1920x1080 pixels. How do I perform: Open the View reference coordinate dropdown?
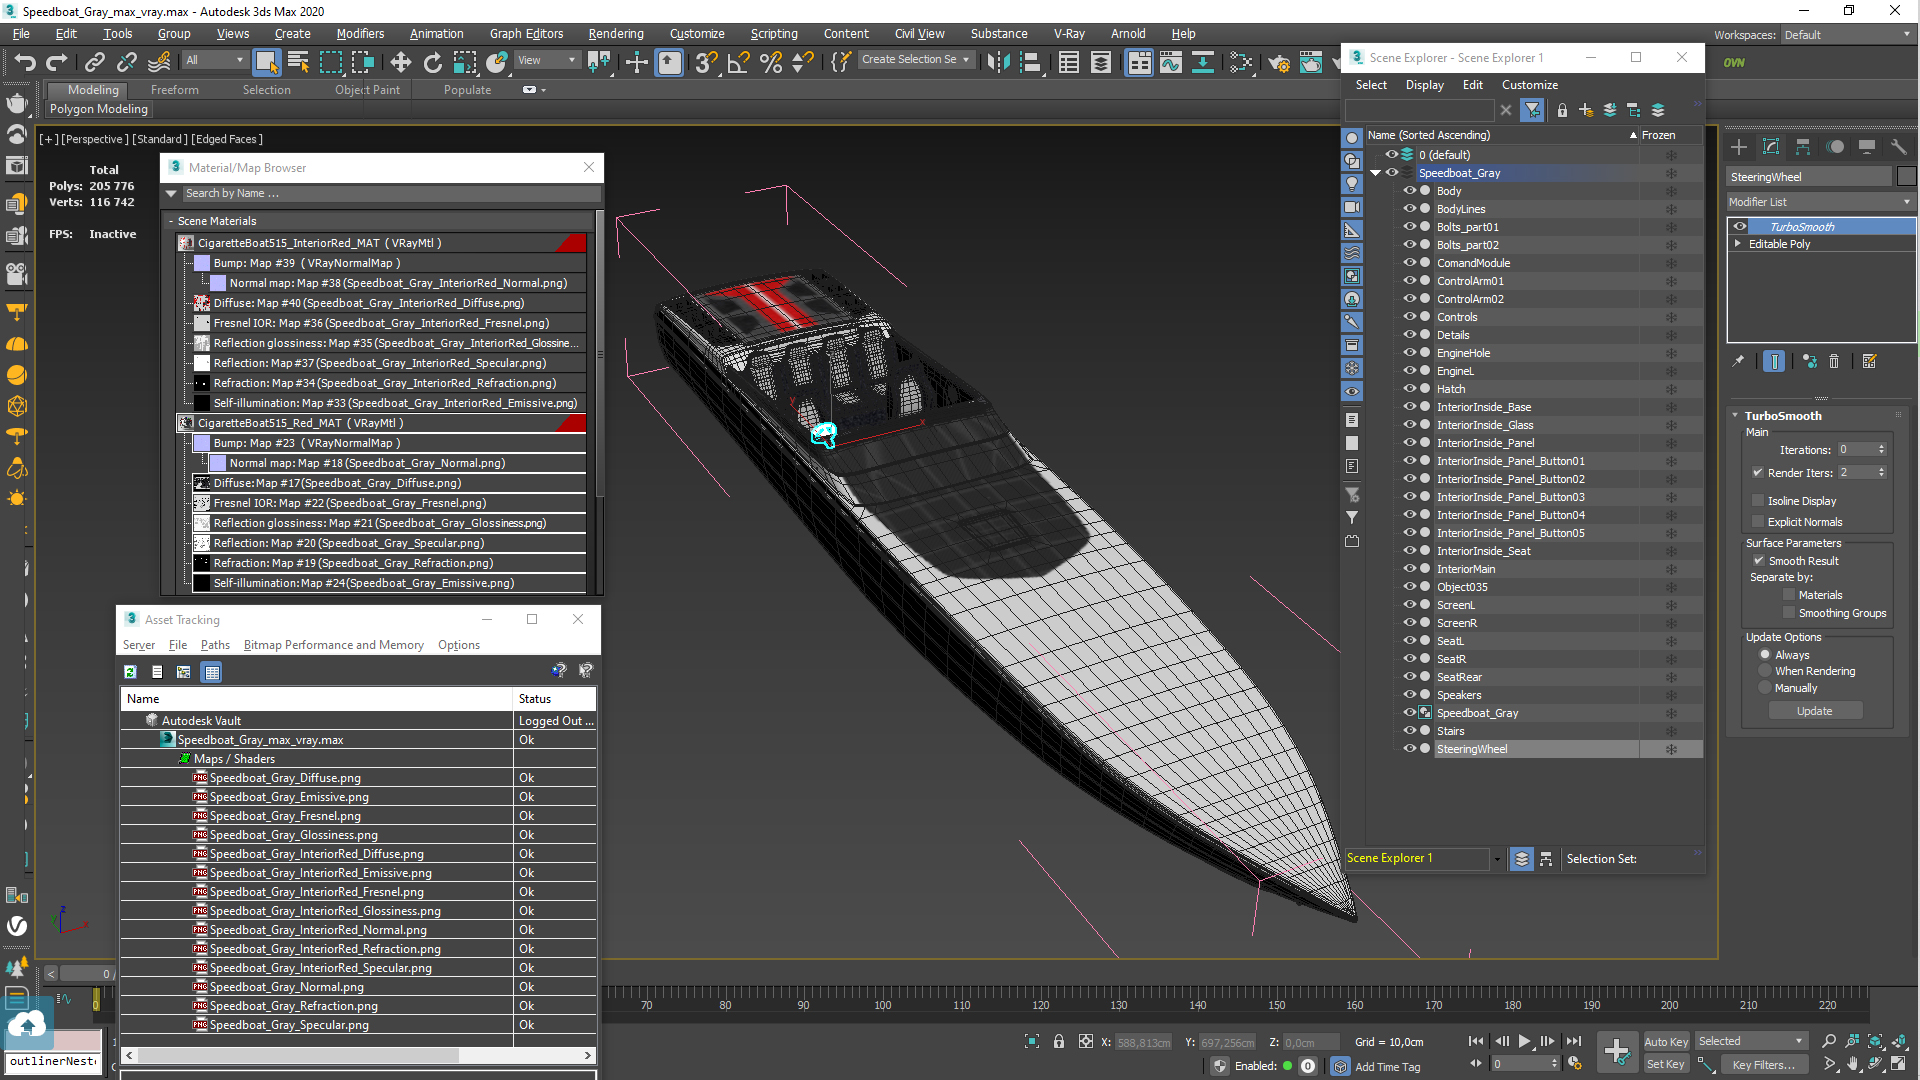pyautogui.click(x=546, y=60)
